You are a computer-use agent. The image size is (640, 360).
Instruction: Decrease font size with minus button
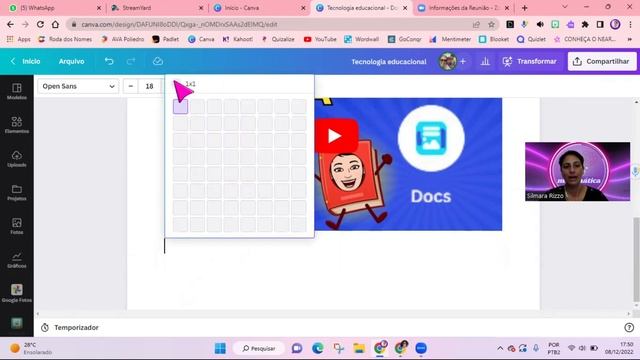point(131,86)
